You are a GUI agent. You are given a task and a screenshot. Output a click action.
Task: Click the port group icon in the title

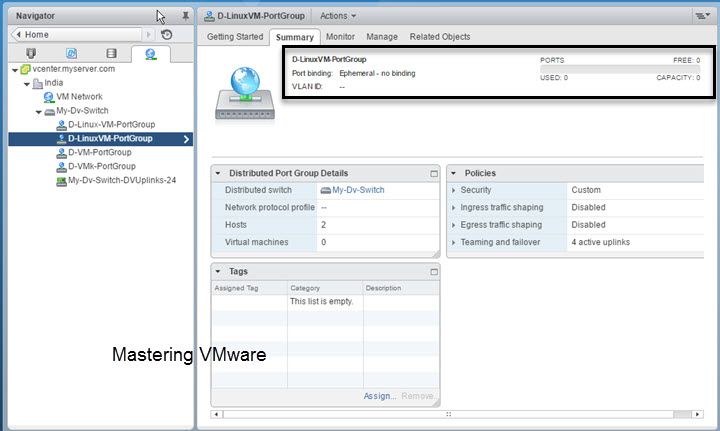tap(209, 16)
